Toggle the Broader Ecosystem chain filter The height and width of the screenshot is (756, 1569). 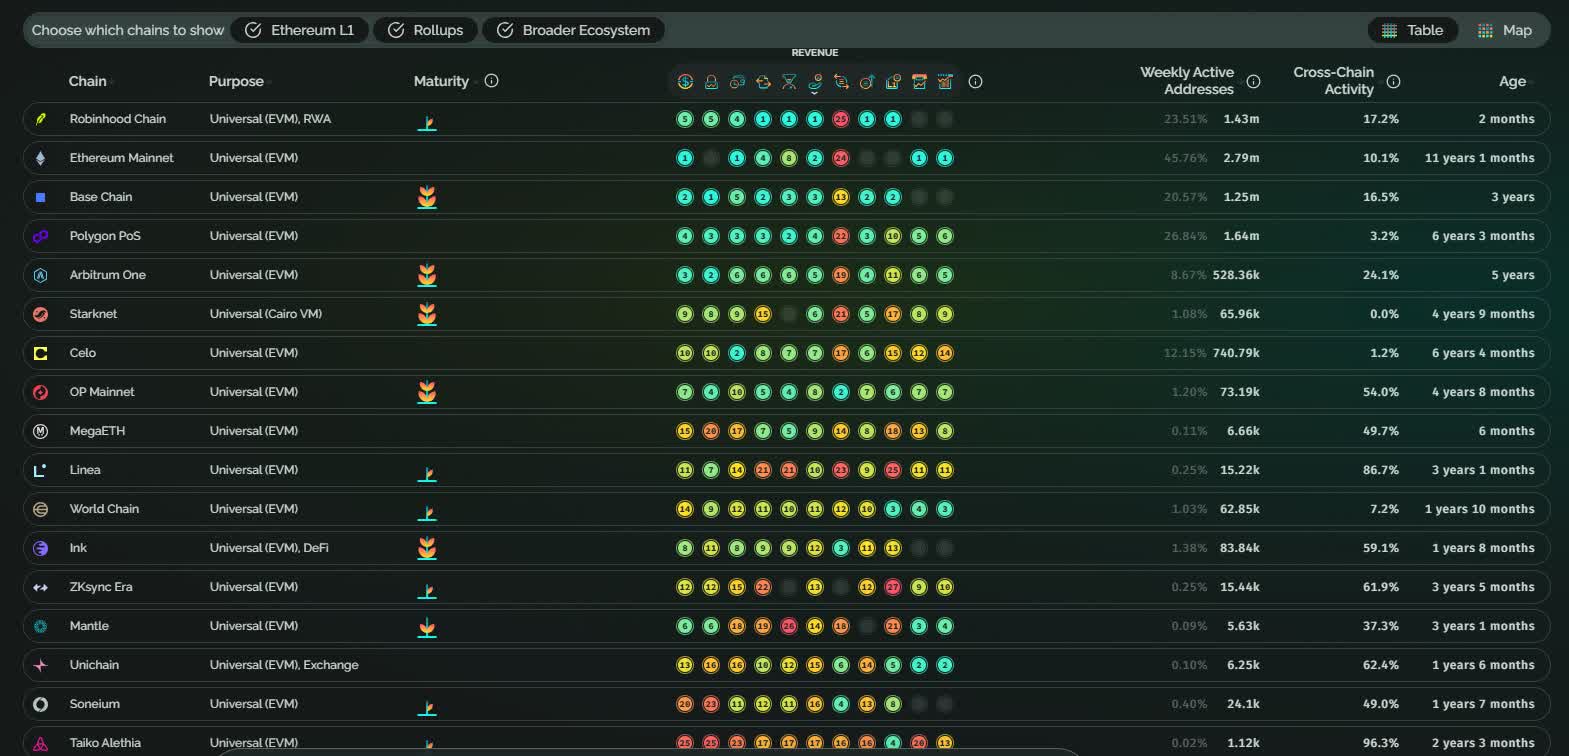click(x=573, y=30)
